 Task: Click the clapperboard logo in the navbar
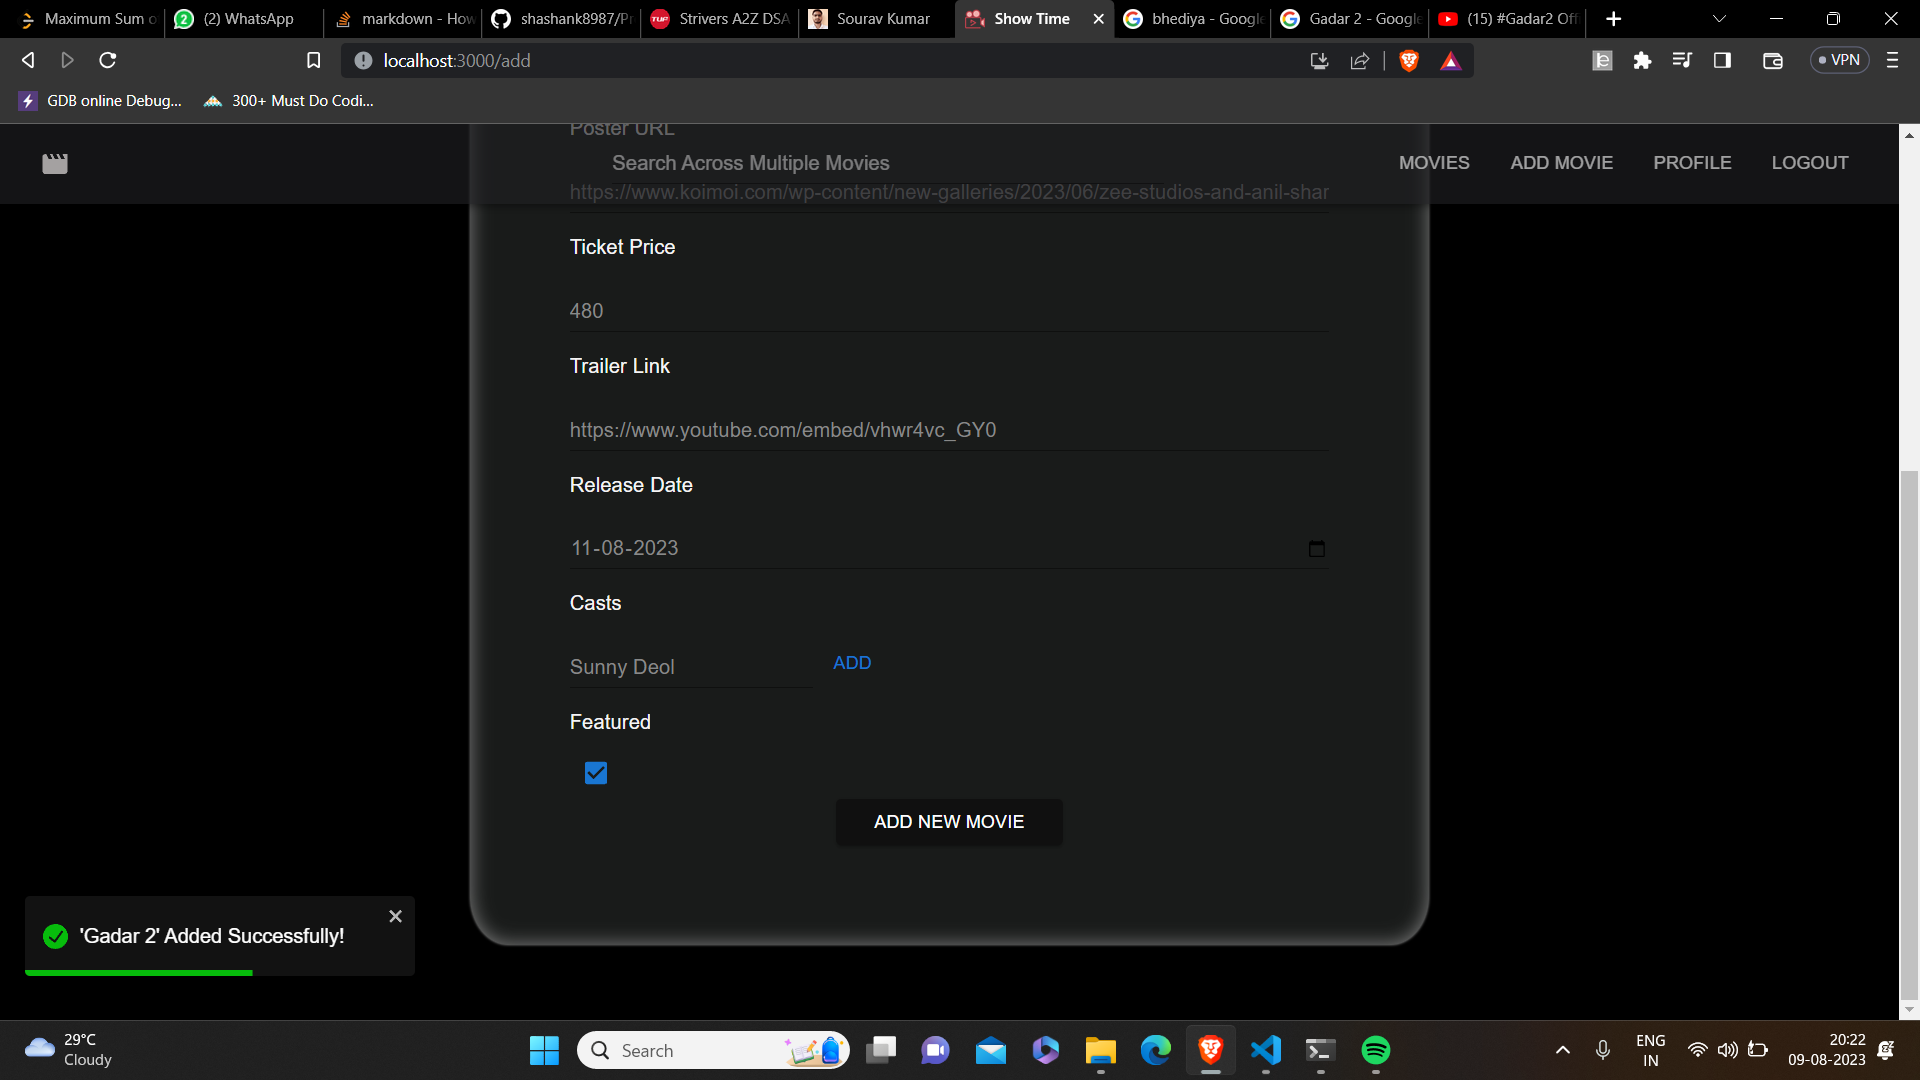click(x=55, y=163)
